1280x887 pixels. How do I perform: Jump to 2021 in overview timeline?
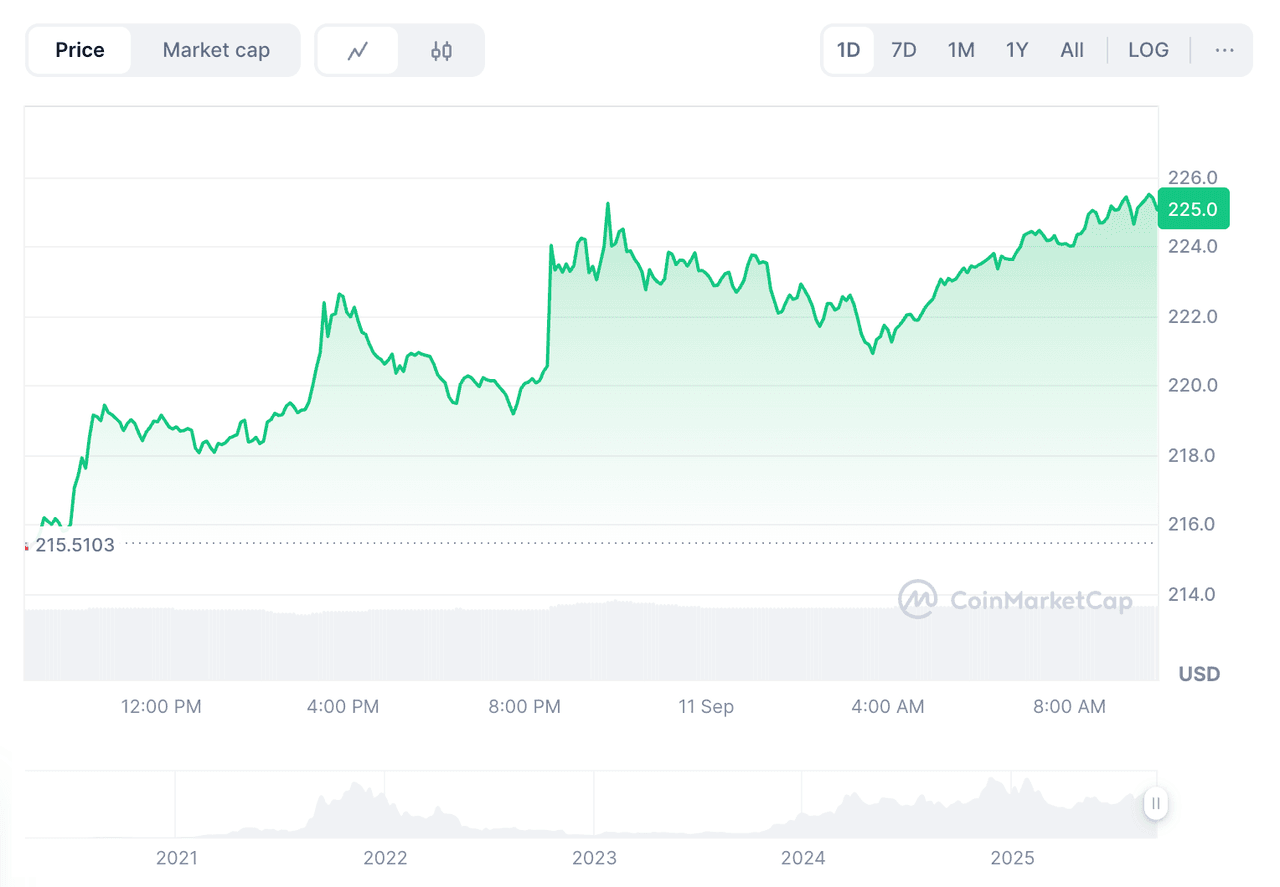pos(177,858)
